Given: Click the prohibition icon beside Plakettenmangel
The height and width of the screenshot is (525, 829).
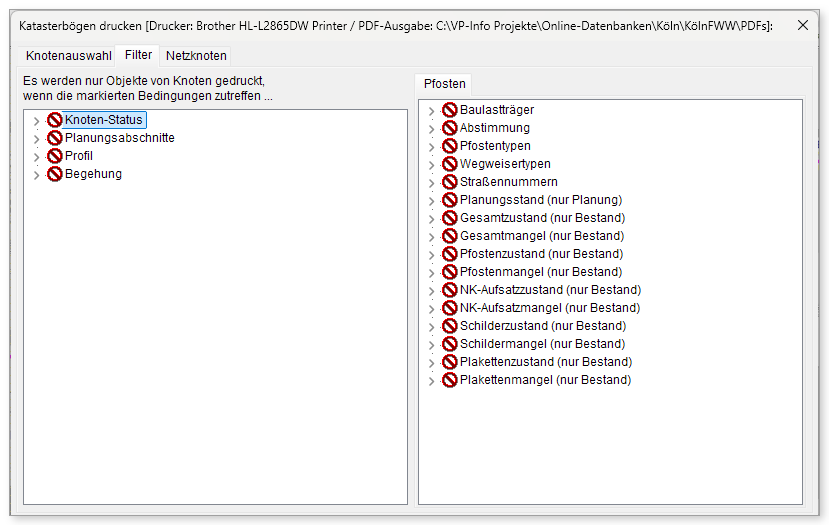Looking at the screenshot, I should tap(449, 380).
